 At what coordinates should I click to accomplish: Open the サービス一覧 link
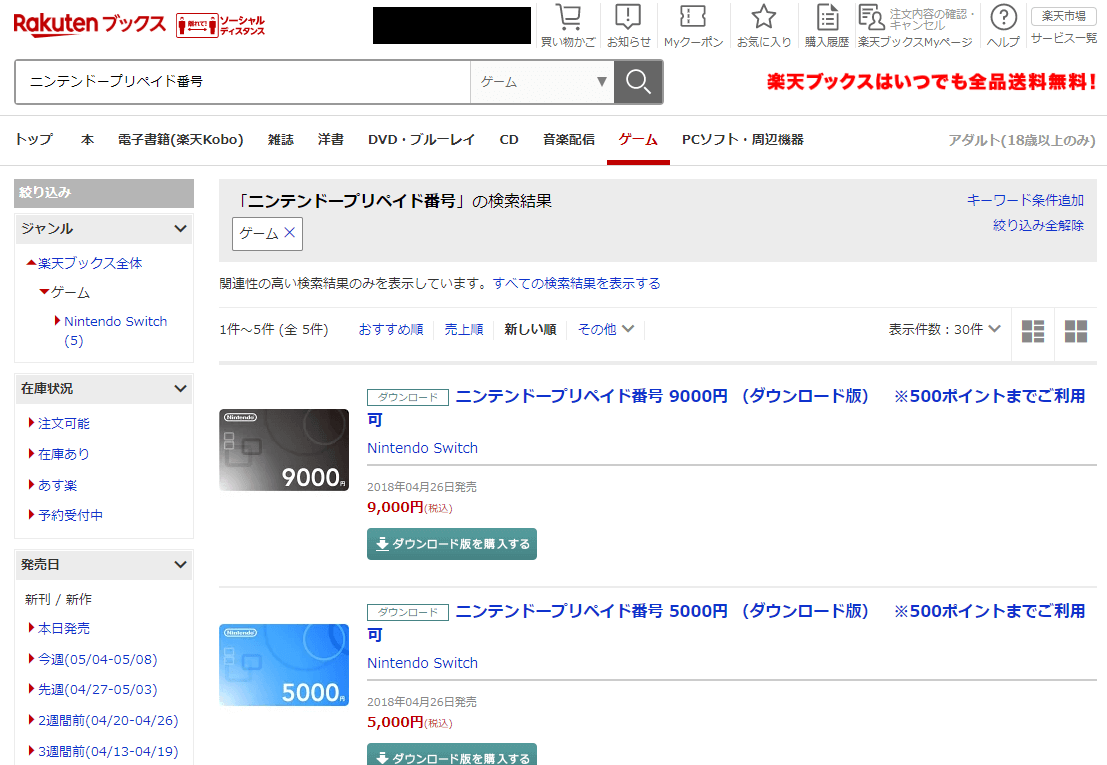pyautogui.click(x=1064, y=38)
